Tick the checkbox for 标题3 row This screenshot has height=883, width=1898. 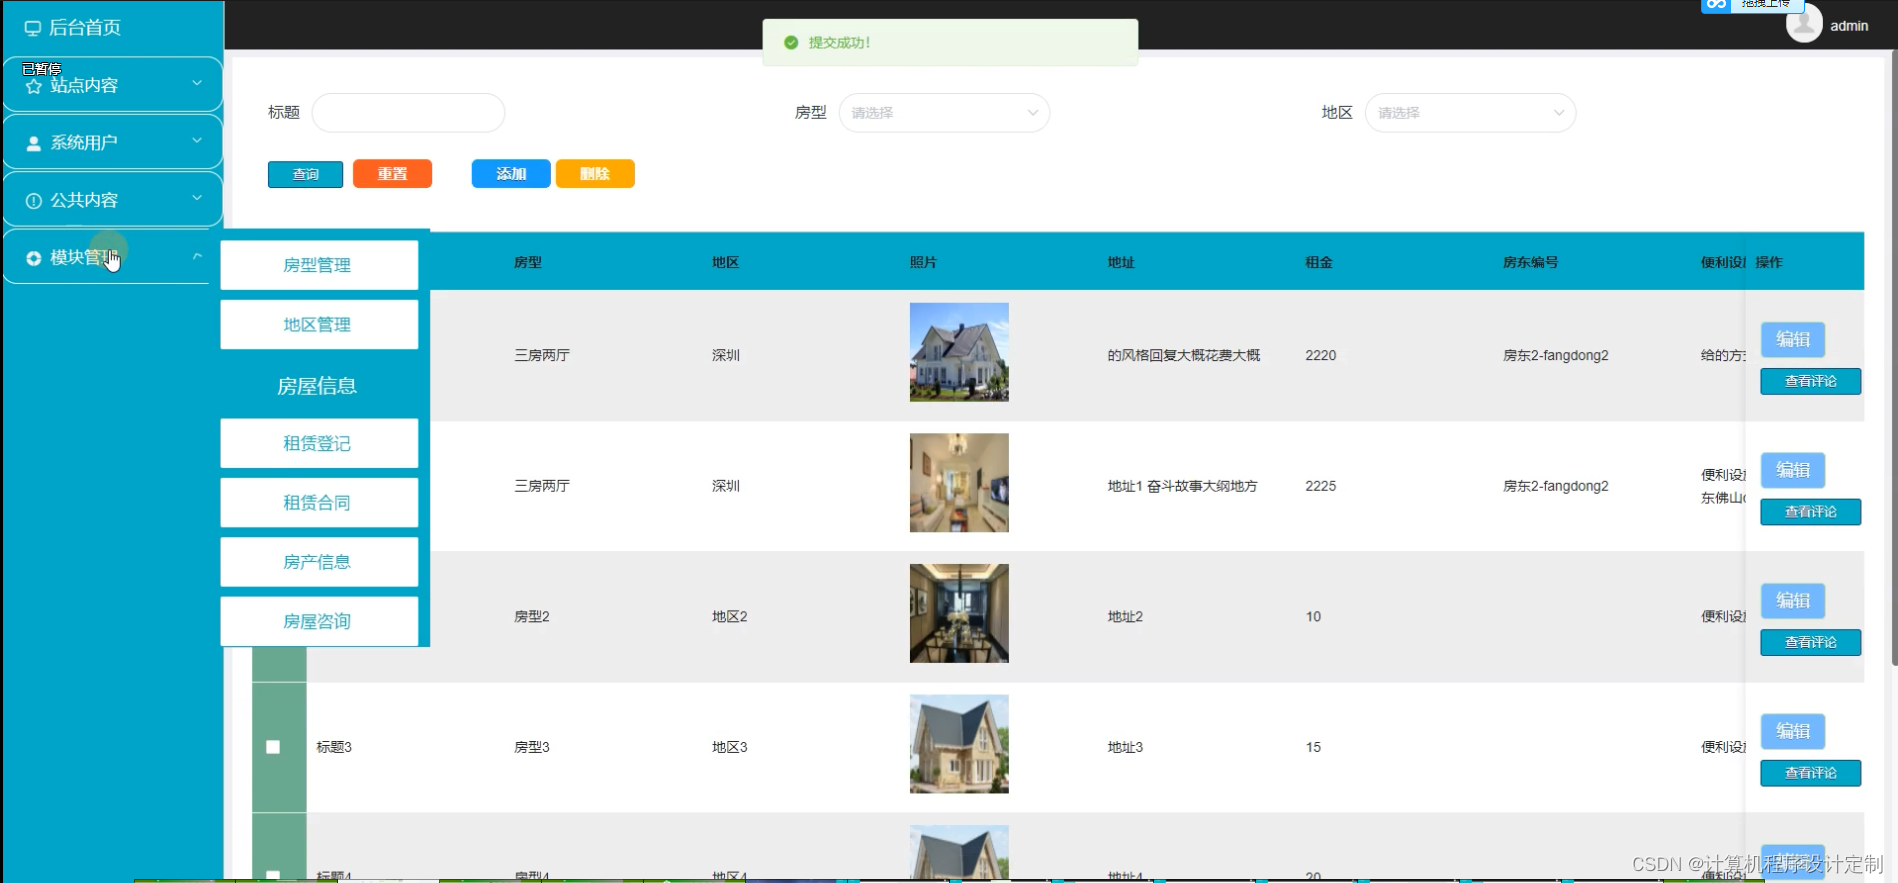pyautogui.click(x=273, y=747)
